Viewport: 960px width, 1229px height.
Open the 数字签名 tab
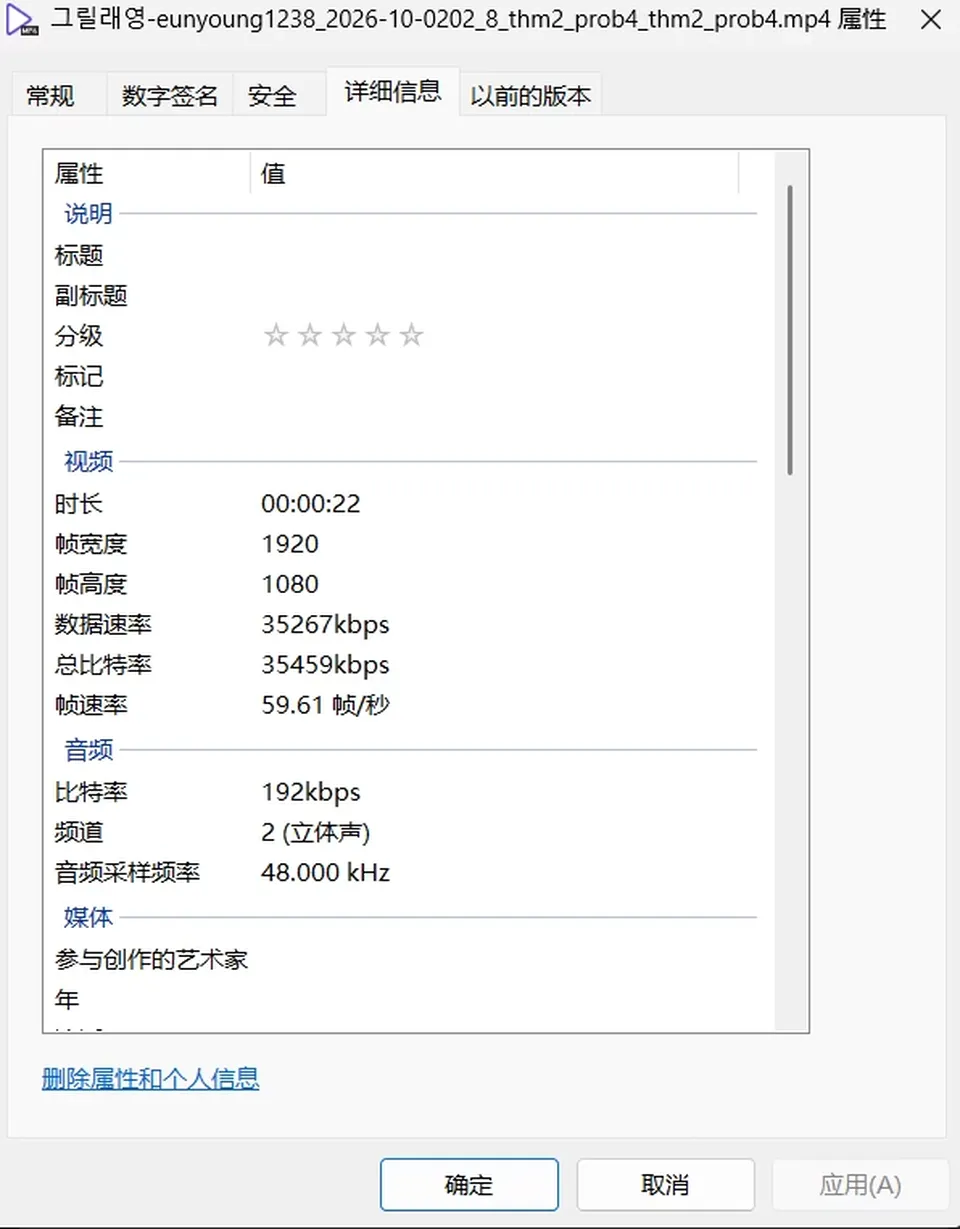[170, 96]
